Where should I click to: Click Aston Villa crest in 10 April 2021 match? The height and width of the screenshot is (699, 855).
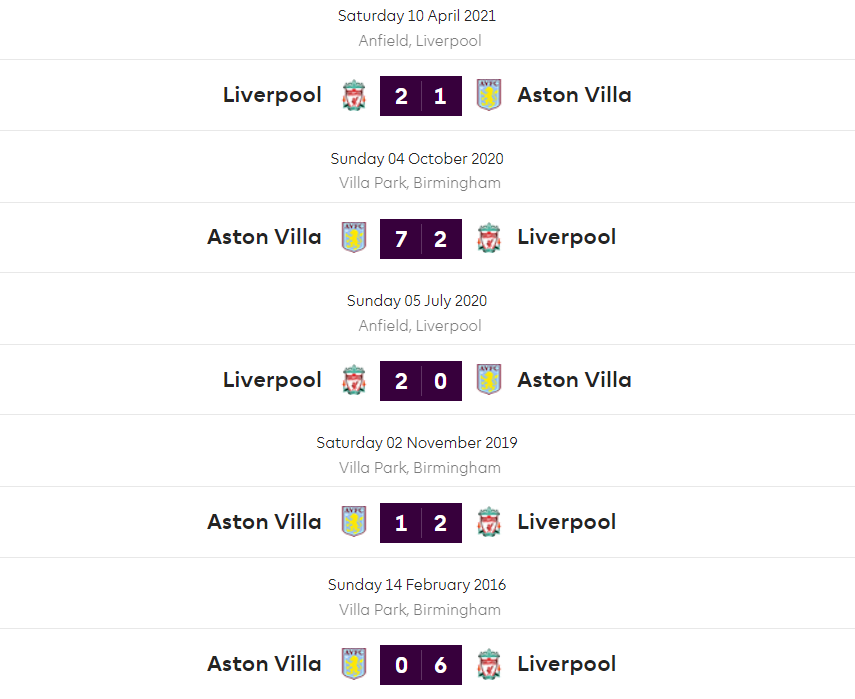[489, 96]
